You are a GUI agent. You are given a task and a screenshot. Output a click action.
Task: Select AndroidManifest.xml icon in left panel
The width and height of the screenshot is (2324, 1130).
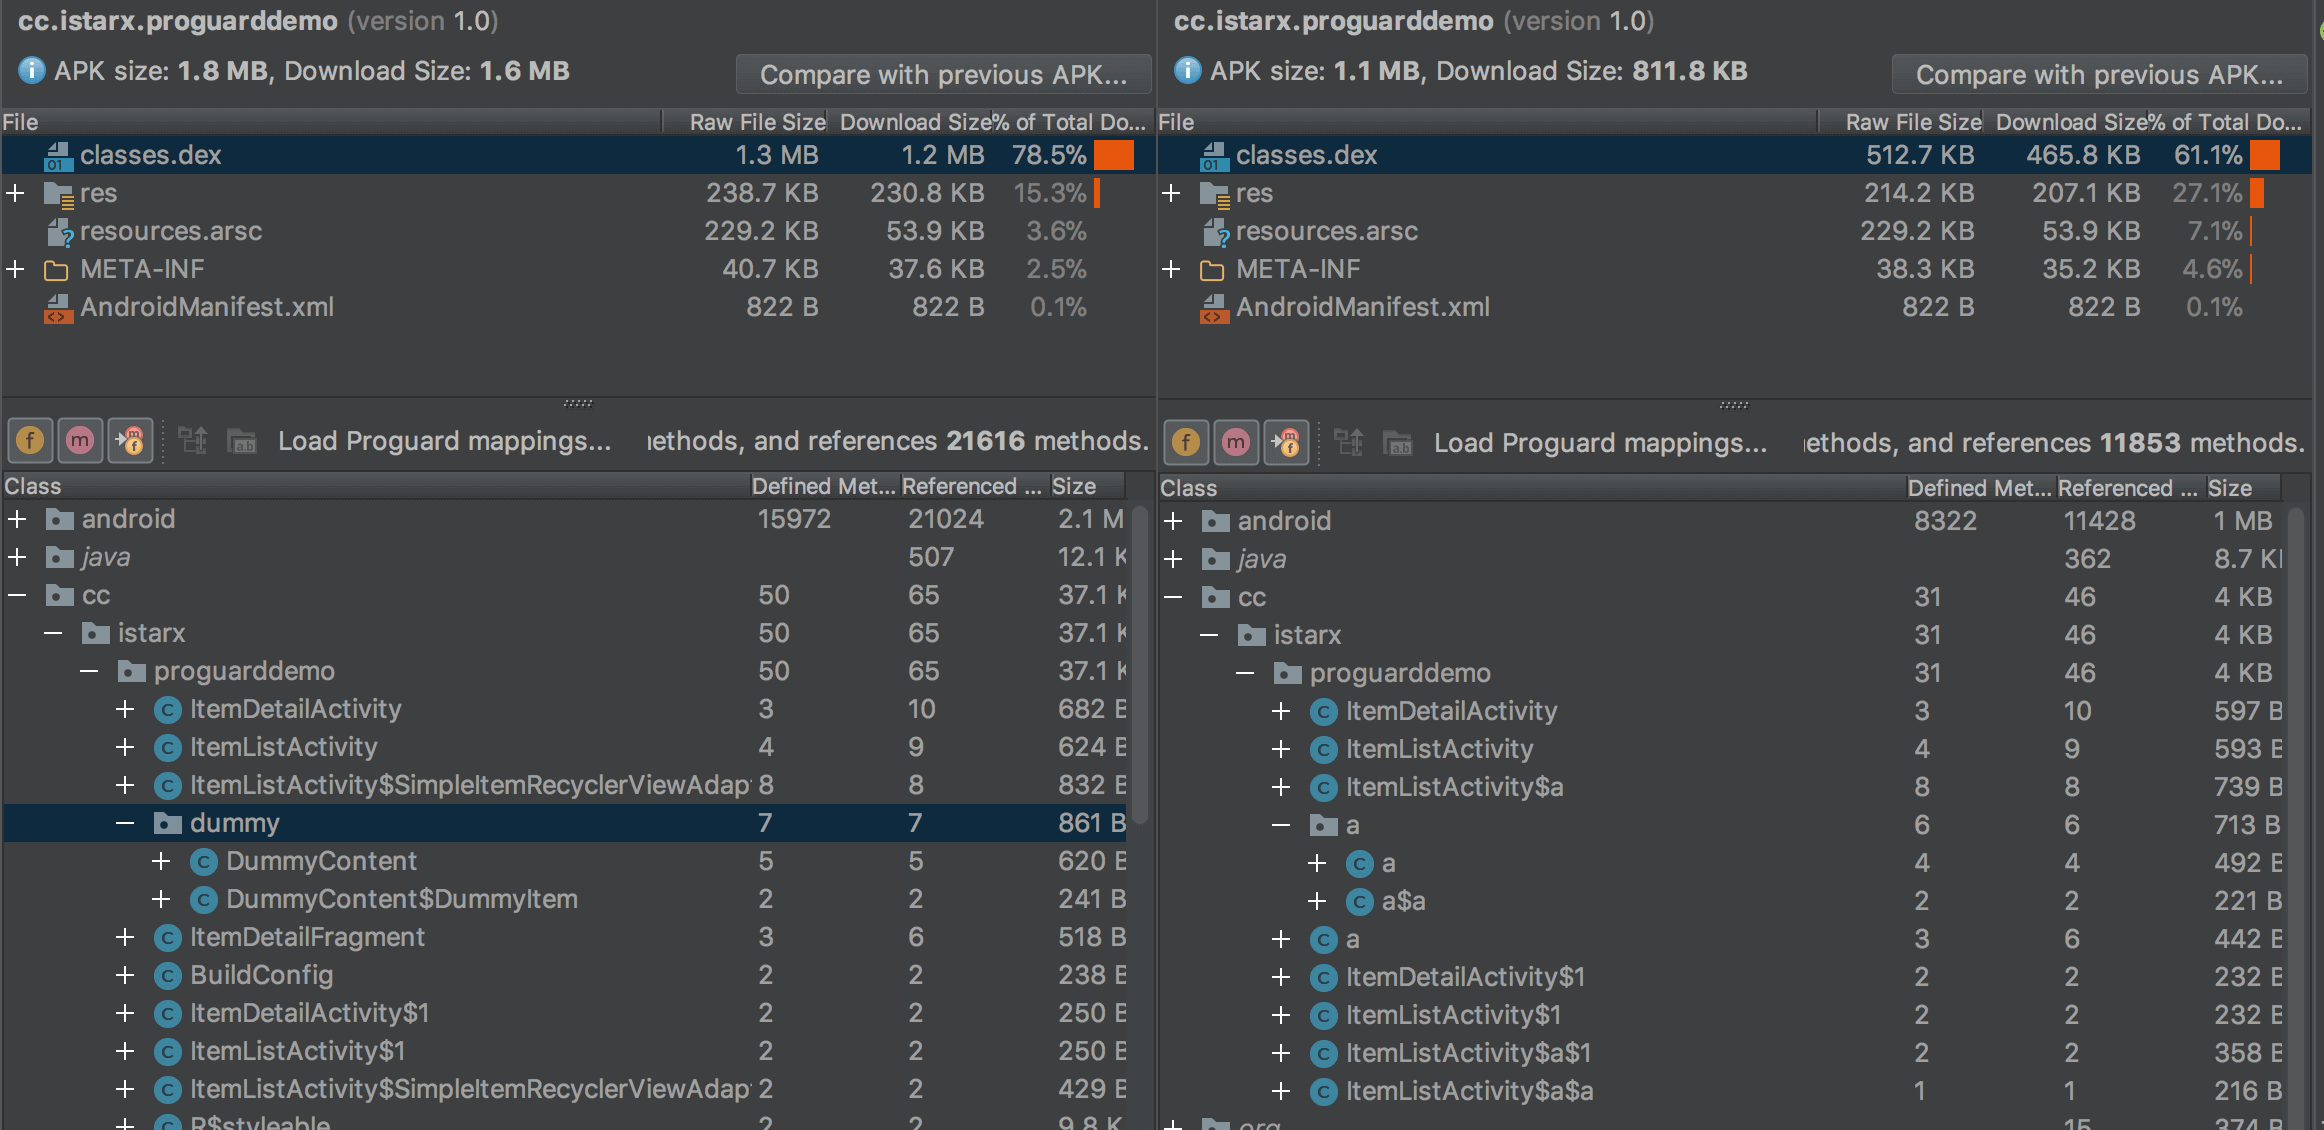pyautogui.click(x=59, y=308)
